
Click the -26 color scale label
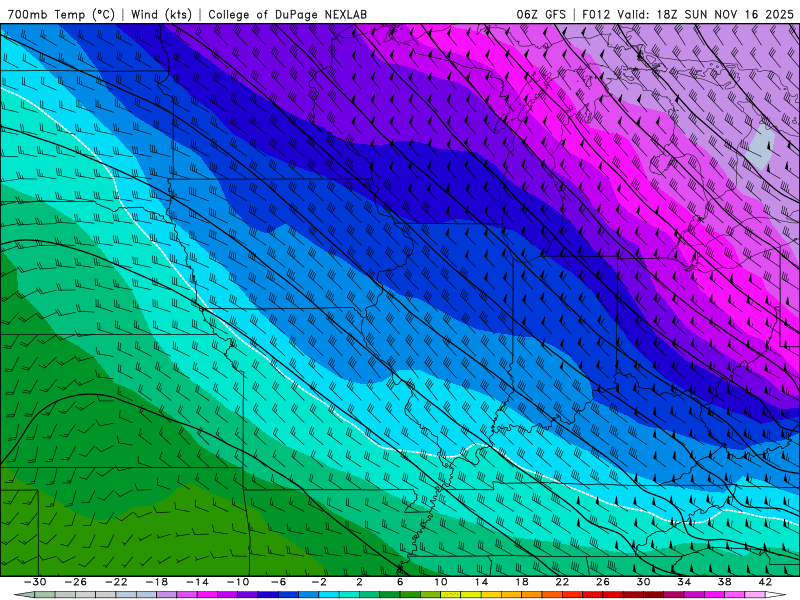coord(76,582)
